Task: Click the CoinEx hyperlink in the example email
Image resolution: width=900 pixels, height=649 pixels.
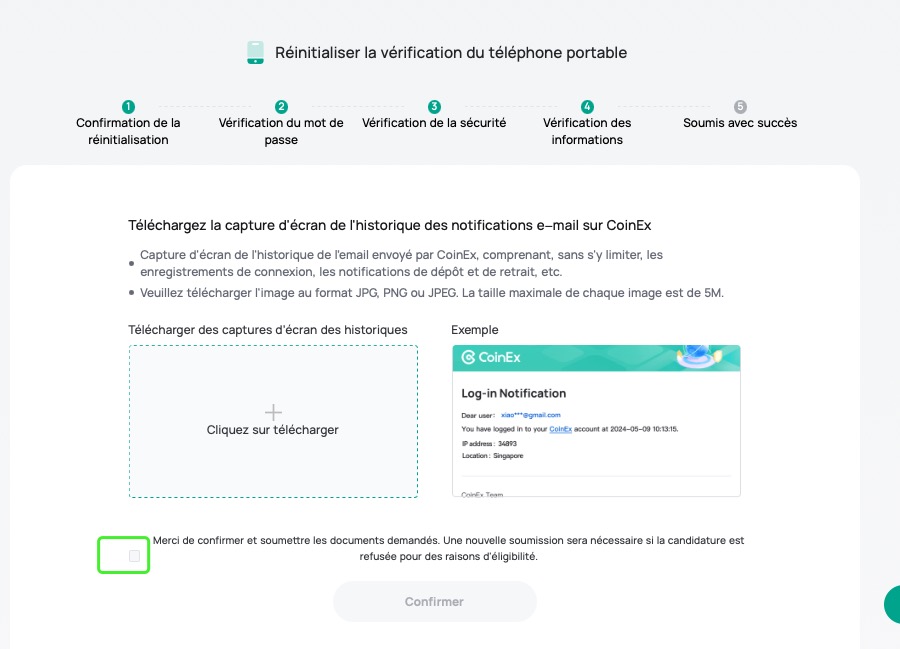Action: click(x=560, y=429)
